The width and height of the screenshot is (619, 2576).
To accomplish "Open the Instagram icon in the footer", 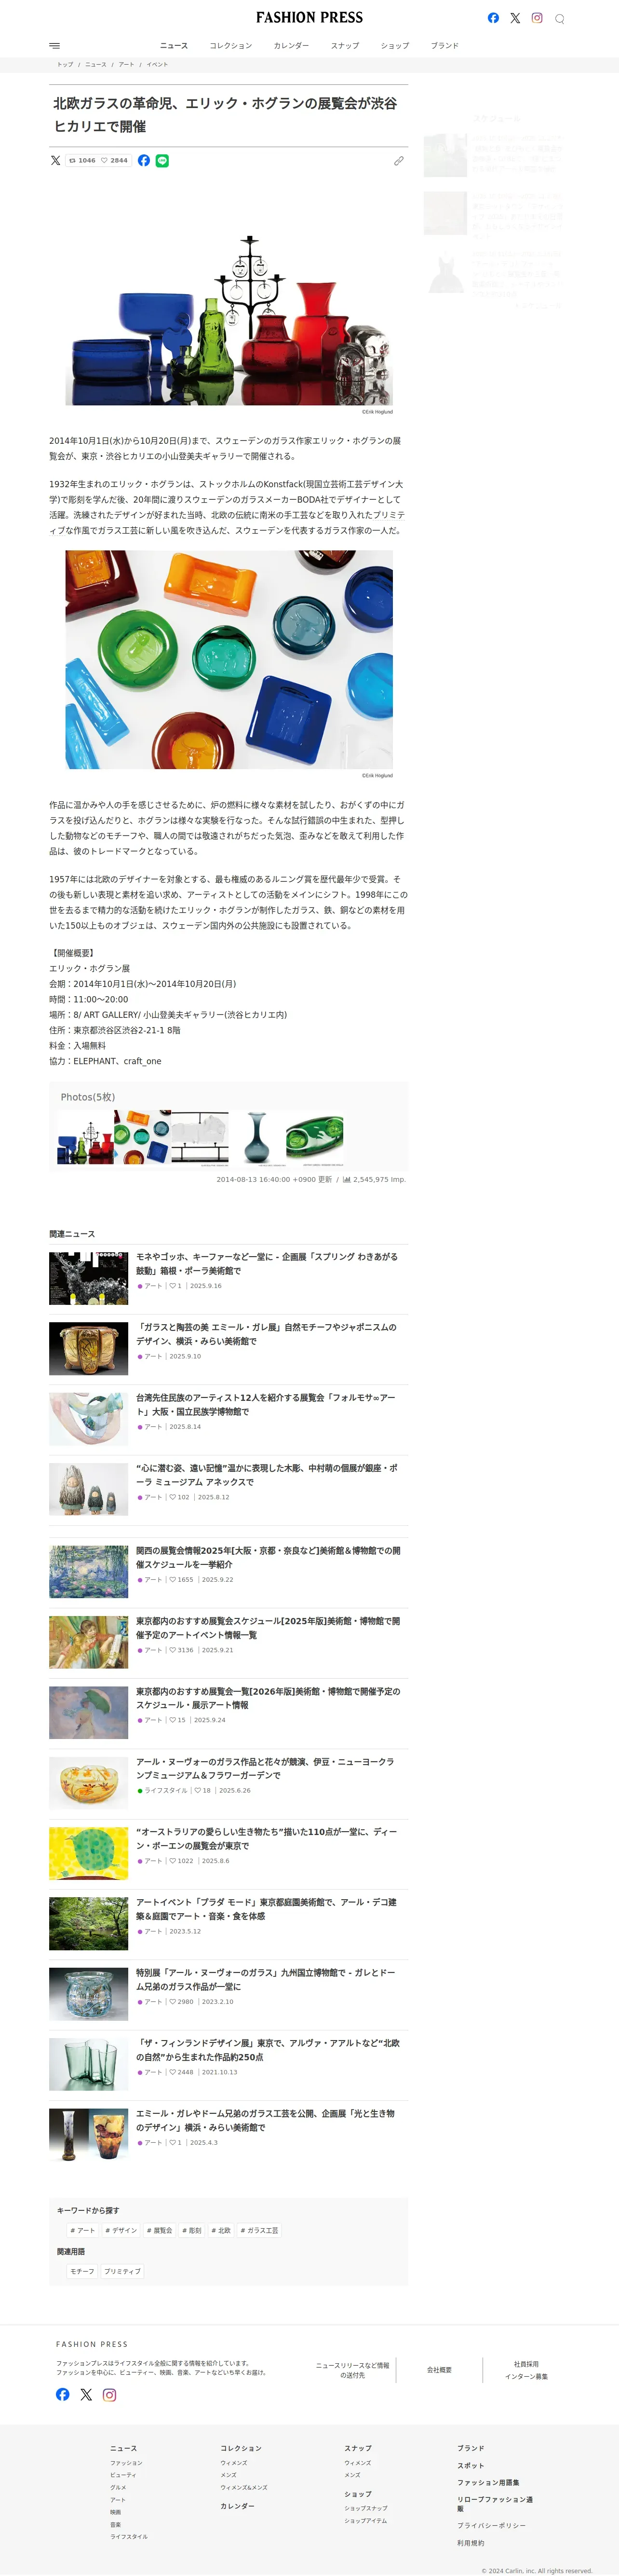I will 110,2394.
